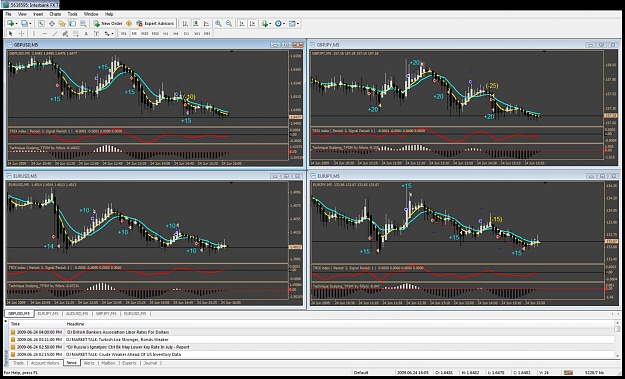This screenshot has width=625, height=379.
Task: Switch timeframe to W1
Action: (197, 34)
